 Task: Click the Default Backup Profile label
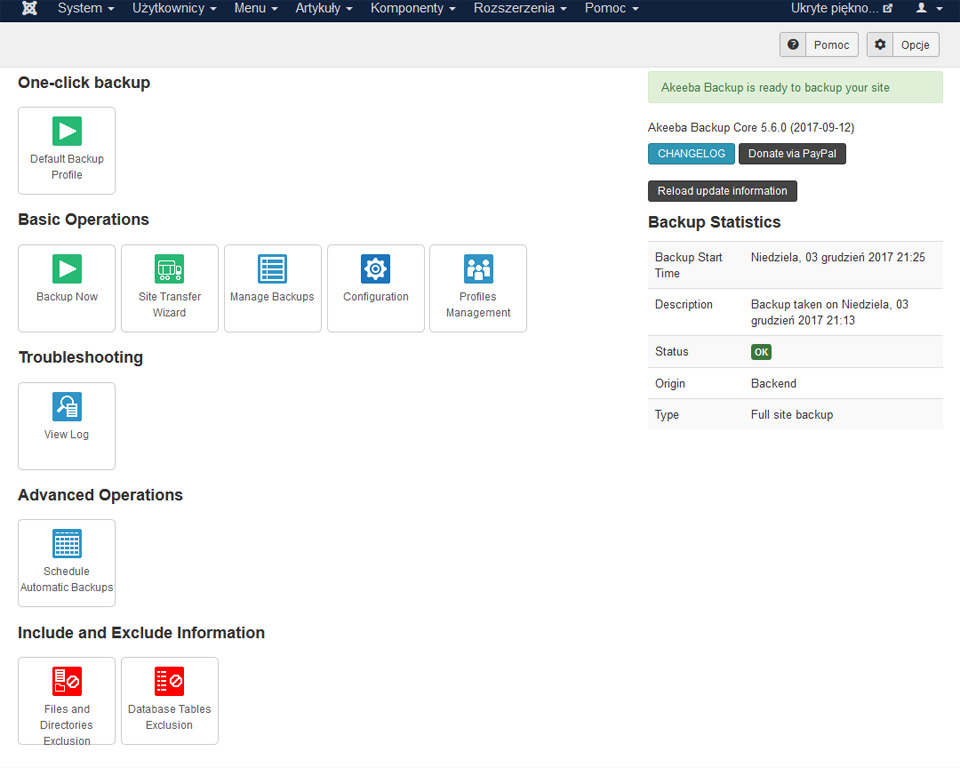point(67,167)
